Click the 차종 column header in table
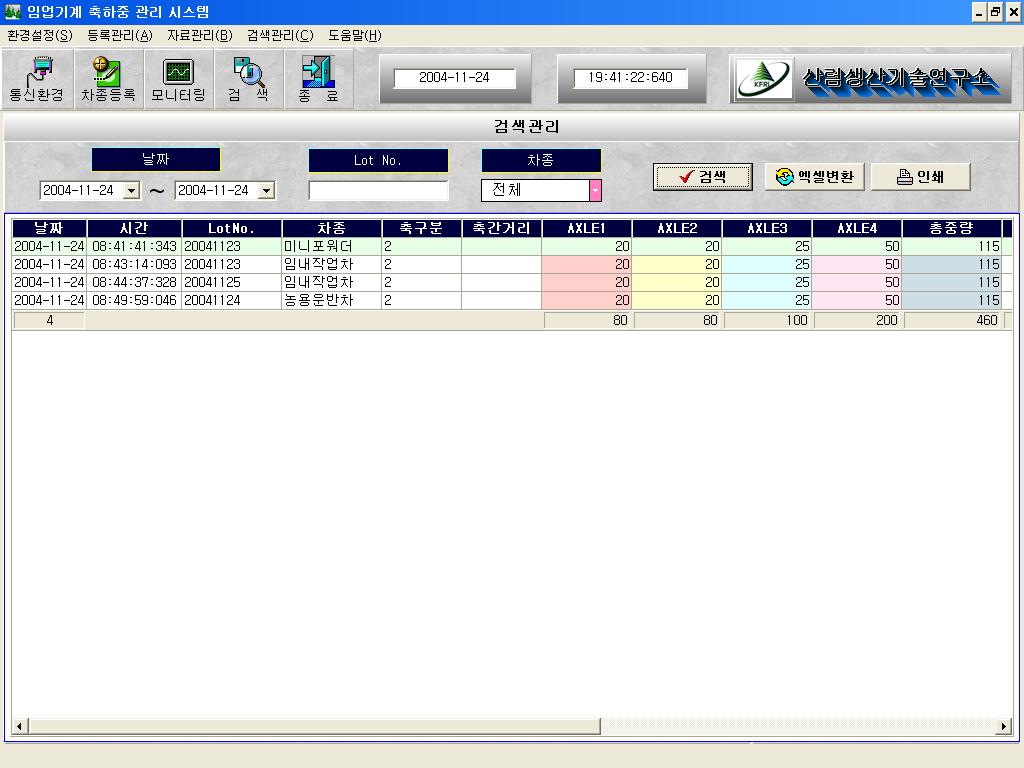The image size is (1024, 768). pos(332,228)
